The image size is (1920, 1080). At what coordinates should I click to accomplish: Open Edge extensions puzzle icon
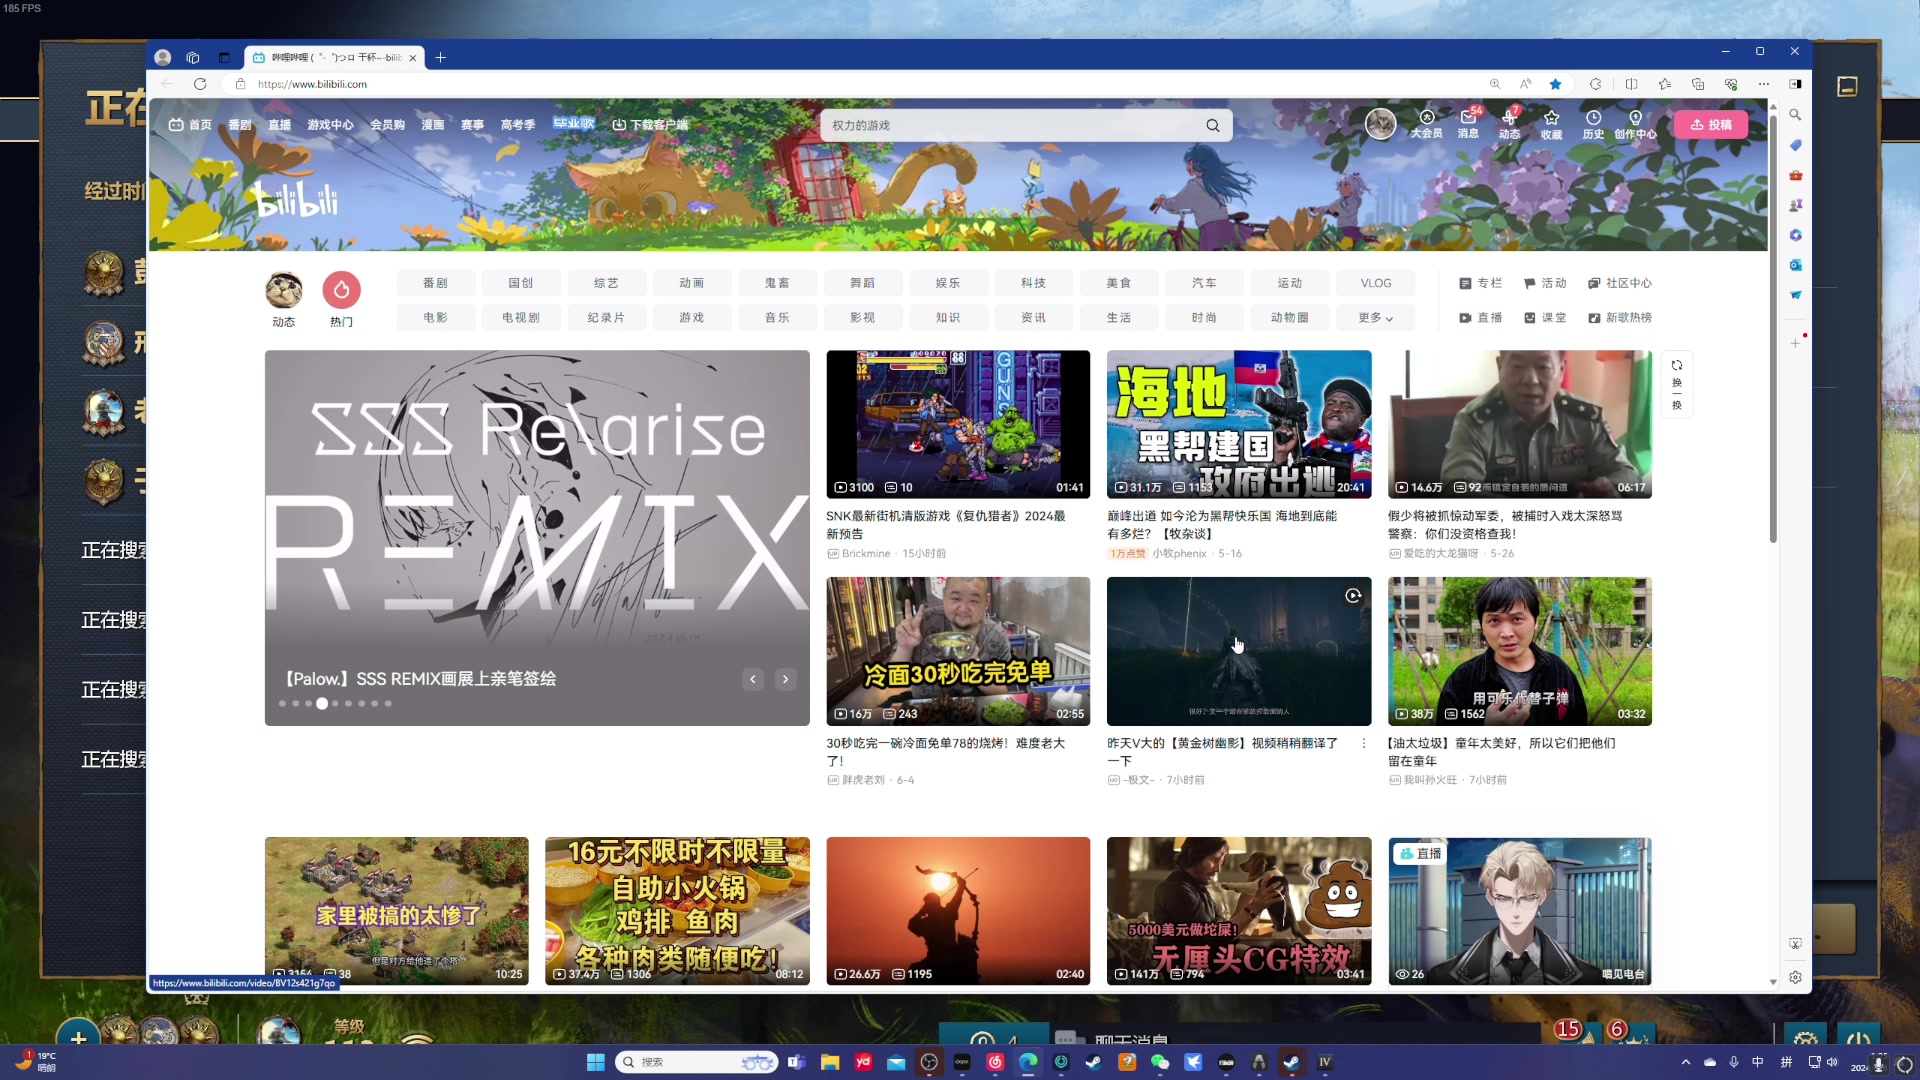pyautogui.click(x=1595, y=84)
